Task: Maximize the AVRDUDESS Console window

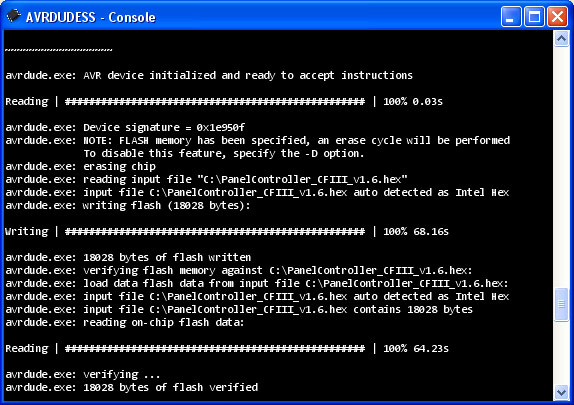Action: [x=534, y=16]
